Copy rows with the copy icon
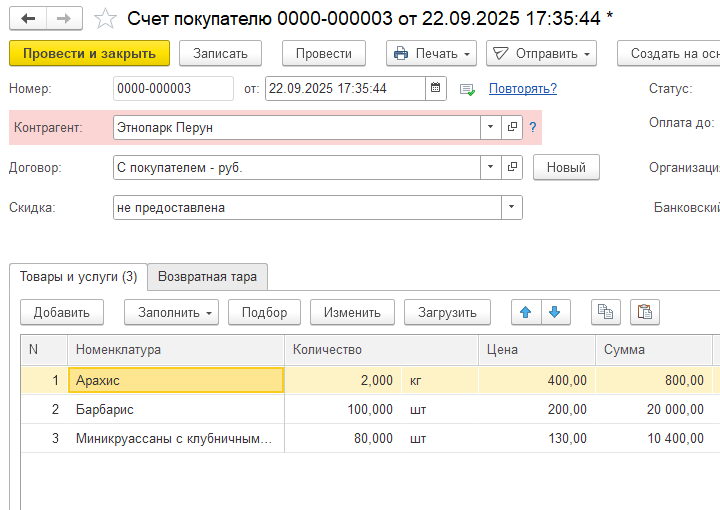 tap(606, 312)
